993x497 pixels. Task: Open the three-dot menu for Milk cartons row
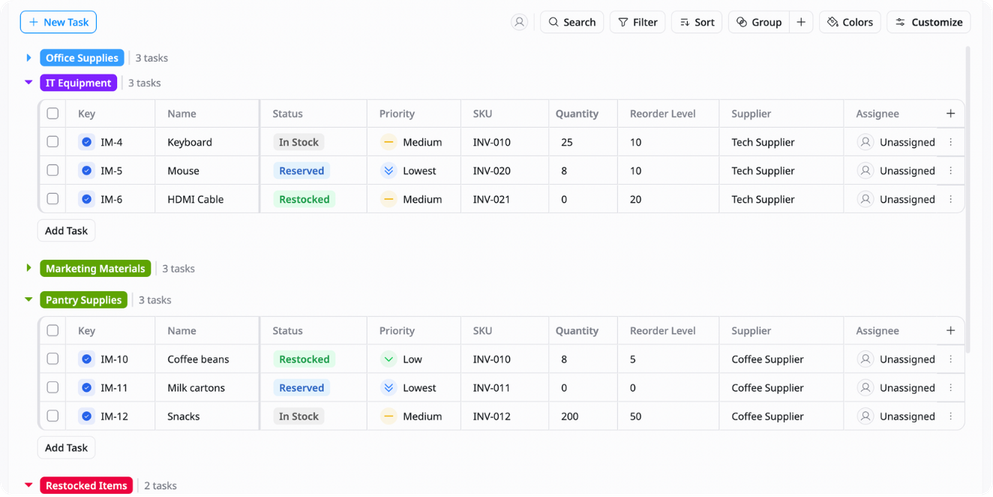coord(951,387)
